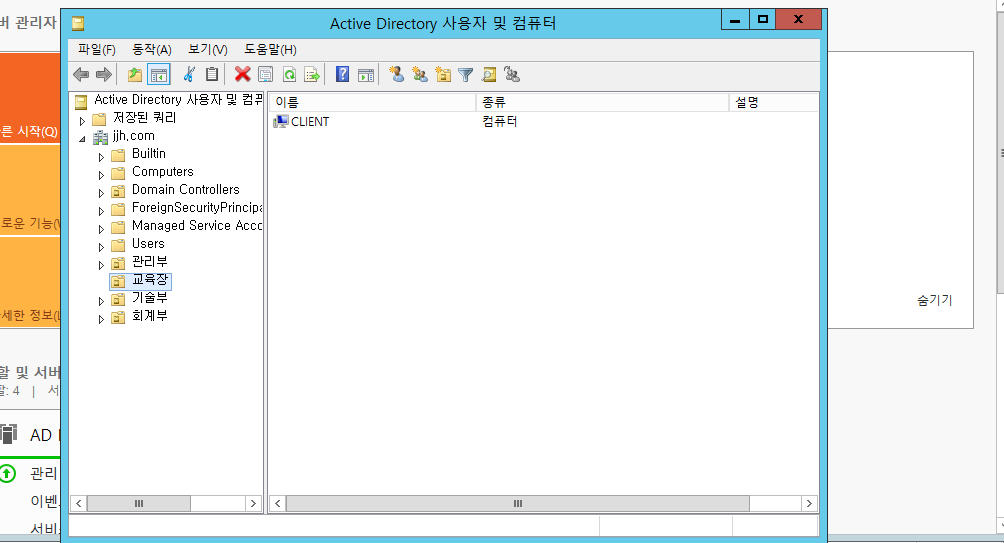1004x543 pixels.
Task: Click the console icon in the title bar
Action: click(78, 24)
